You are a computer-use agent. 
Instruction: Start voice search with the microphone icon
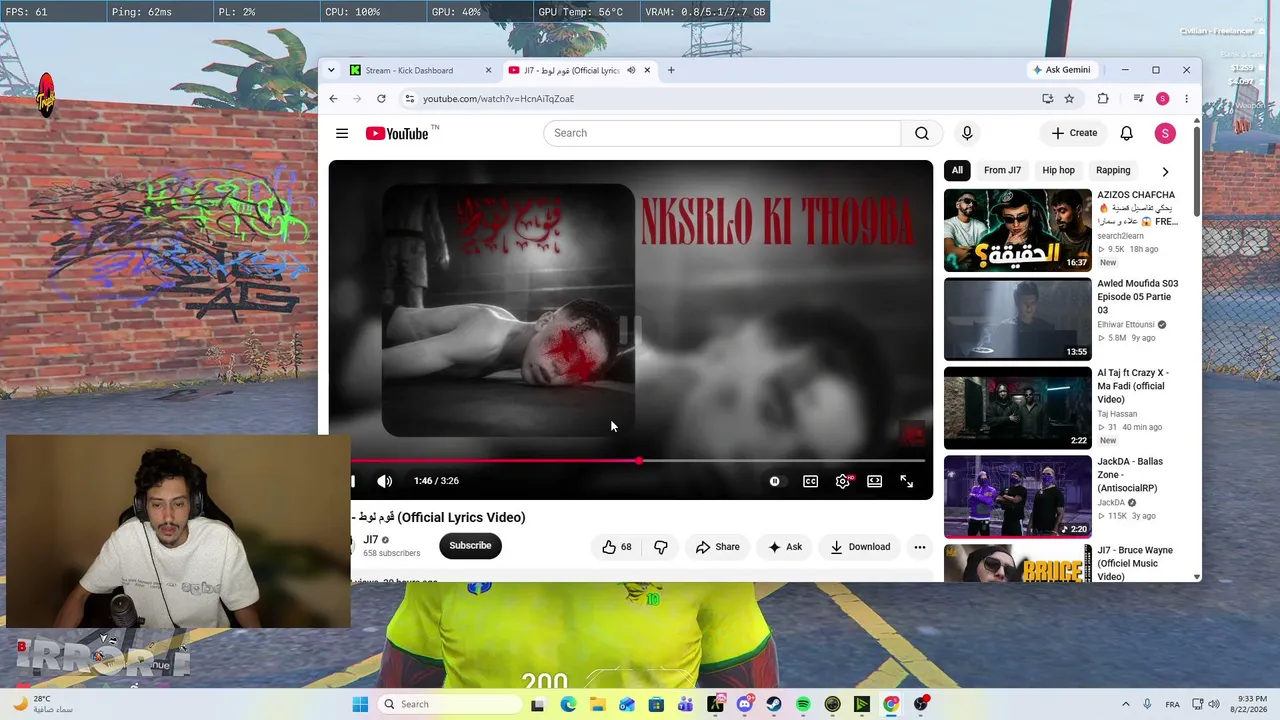coord(967,133)
